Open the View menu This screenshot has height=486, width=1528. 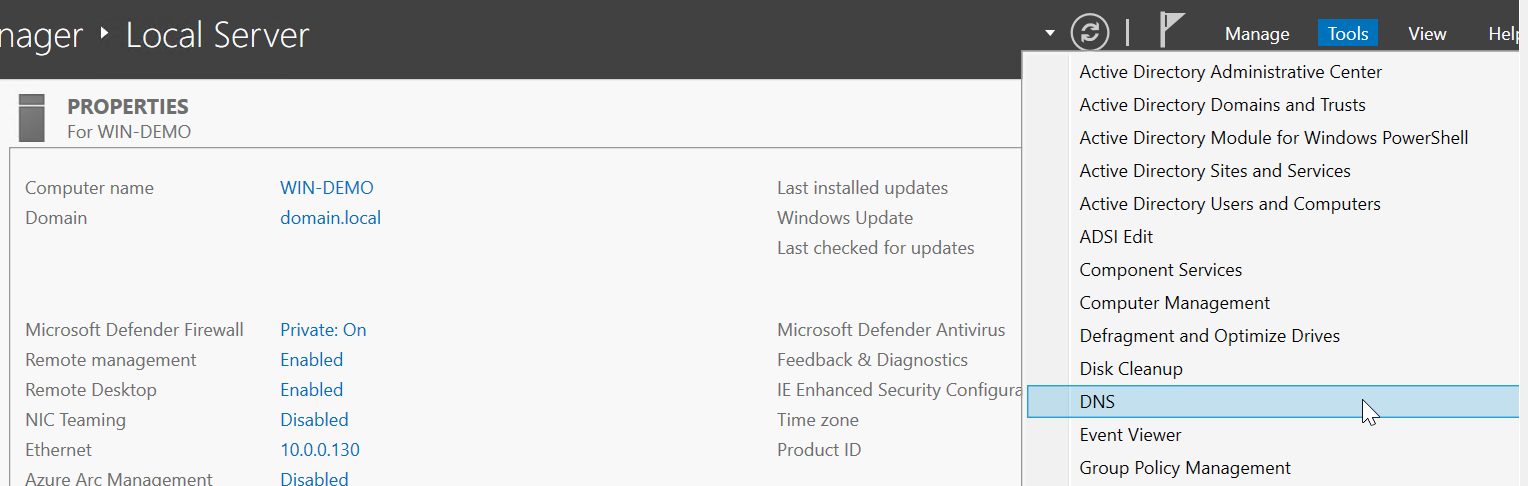[x=1427, y=34]
